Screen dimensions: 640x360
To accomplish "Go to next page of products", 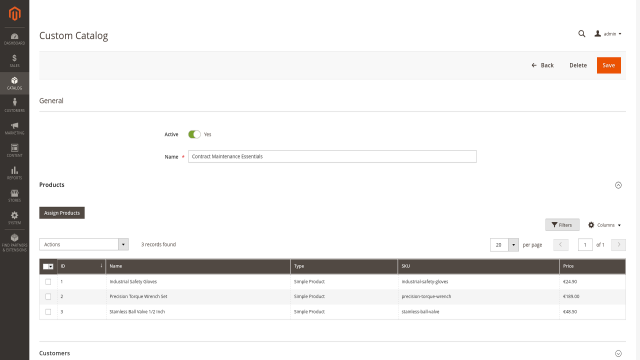I will (618, 245).
